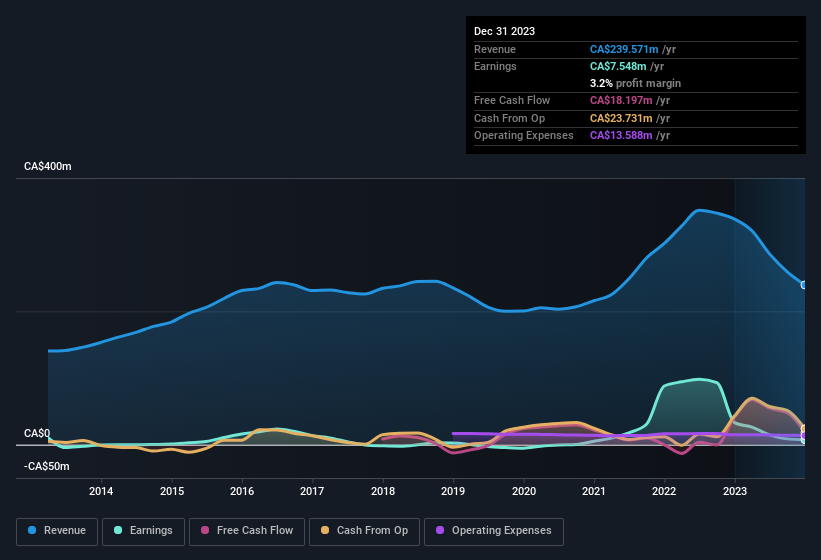The image size is (821, 560).
Task: Click the Earnings row label in tooltip
Action: click(495, 66)
